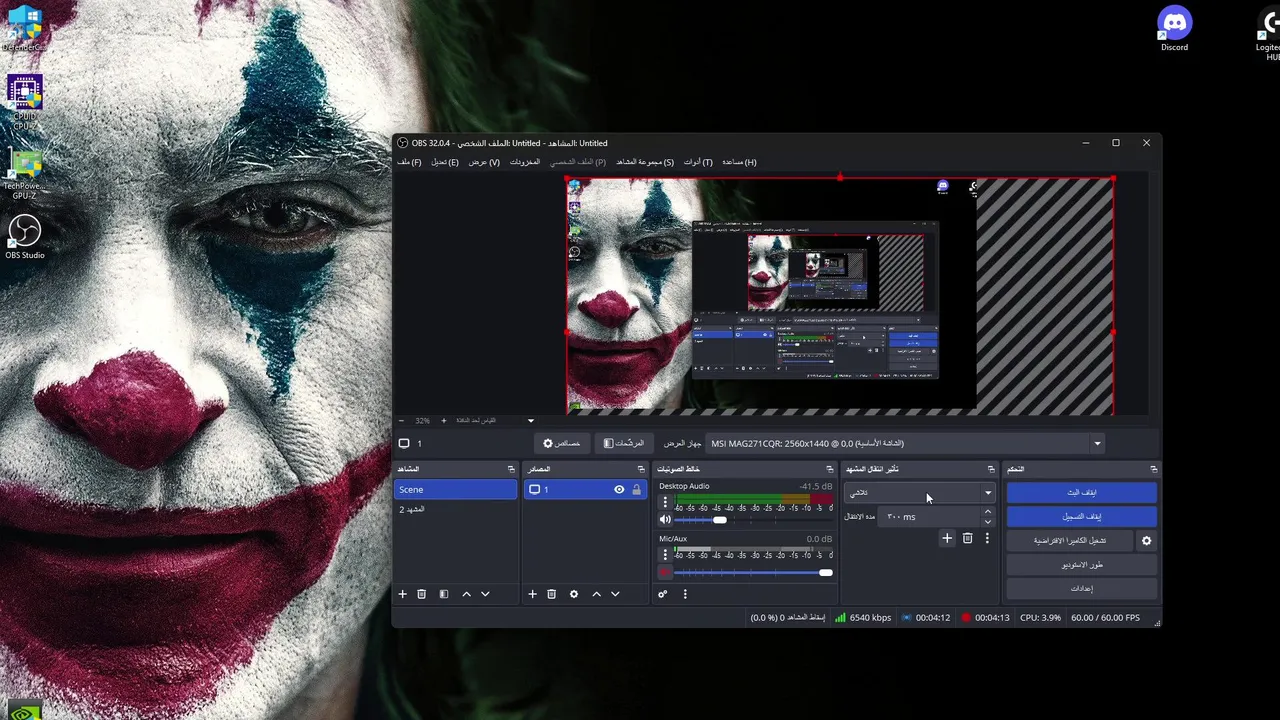Float the Audio Mixer dock with pop-out icon
The image size is (1280, 720).
point(829,469)
